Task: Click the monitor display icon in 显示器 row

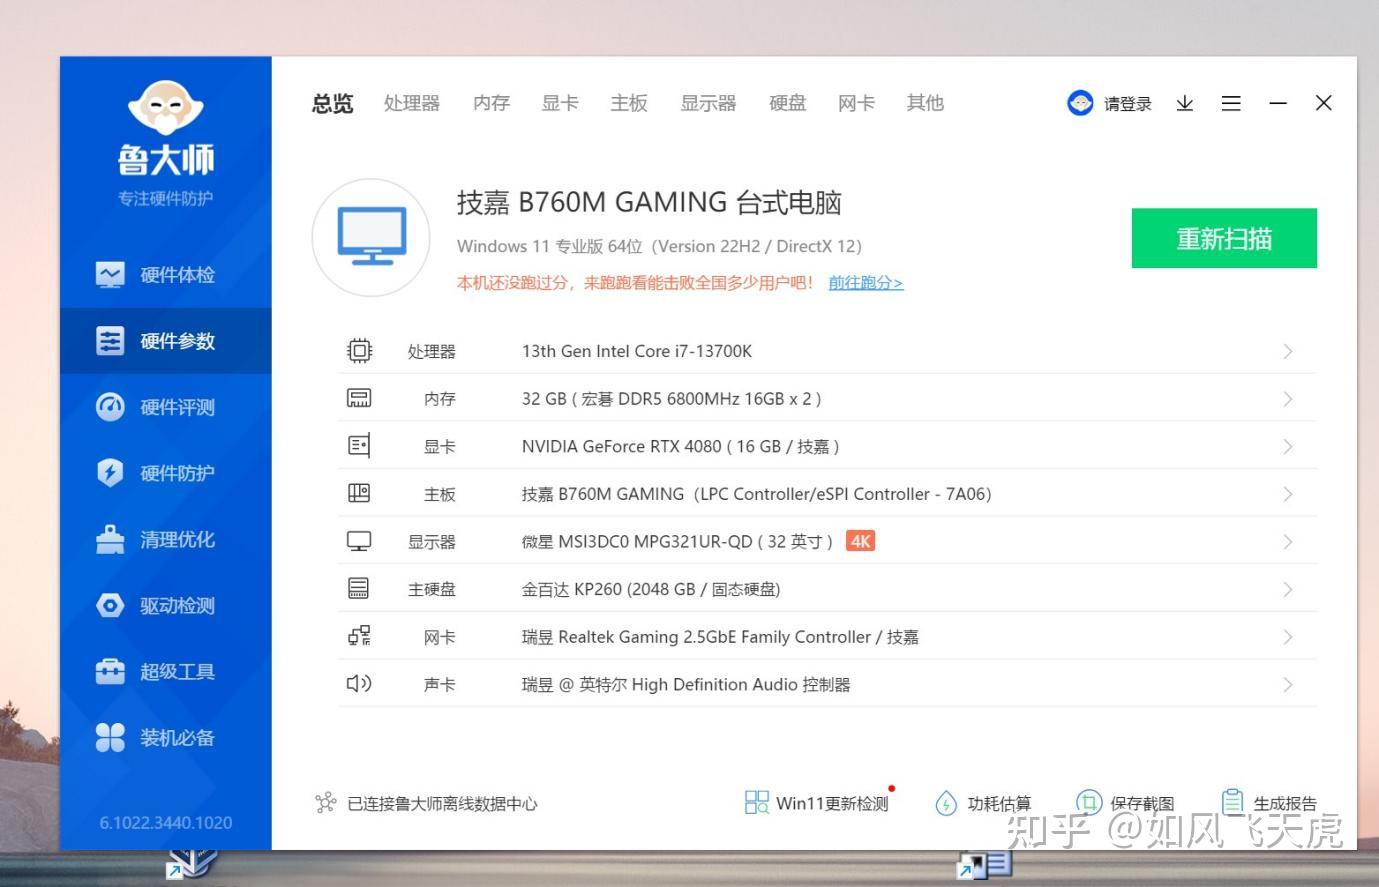Action: coord(359,541)
